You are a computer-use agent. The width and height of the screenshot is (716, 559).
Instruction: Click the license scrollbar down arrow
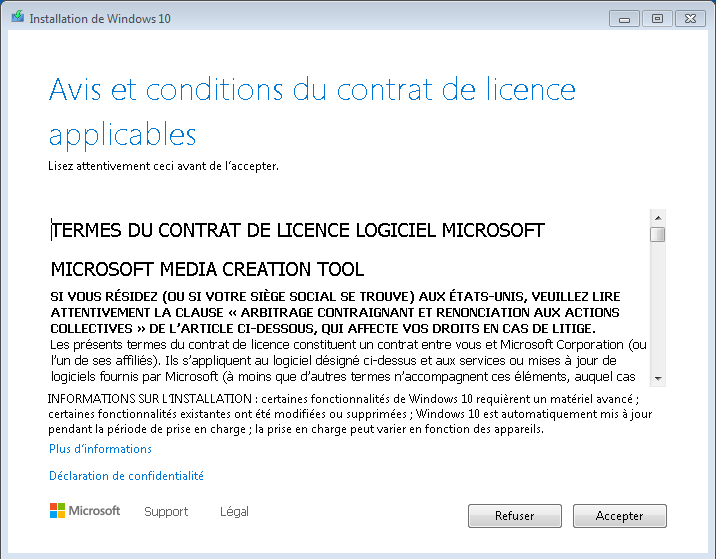pos(658,378)
